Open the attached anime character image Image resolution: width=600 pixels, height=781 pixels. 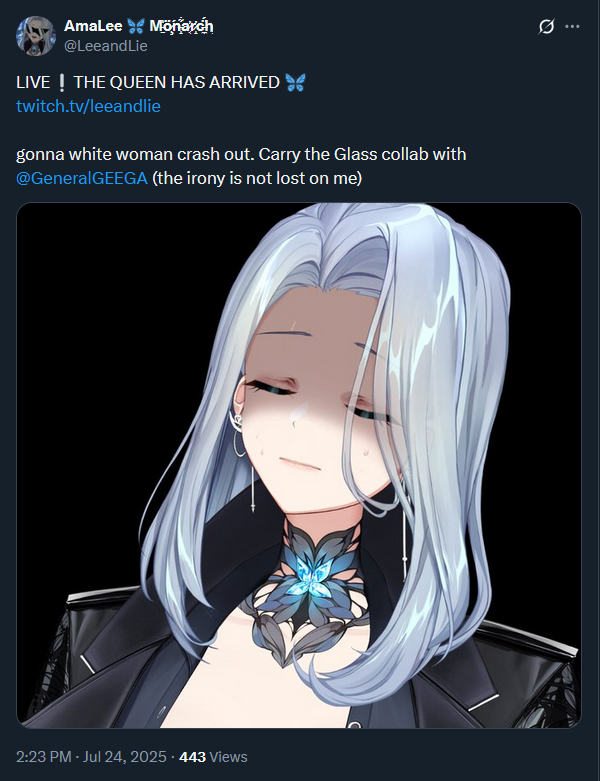click(299, 465)
